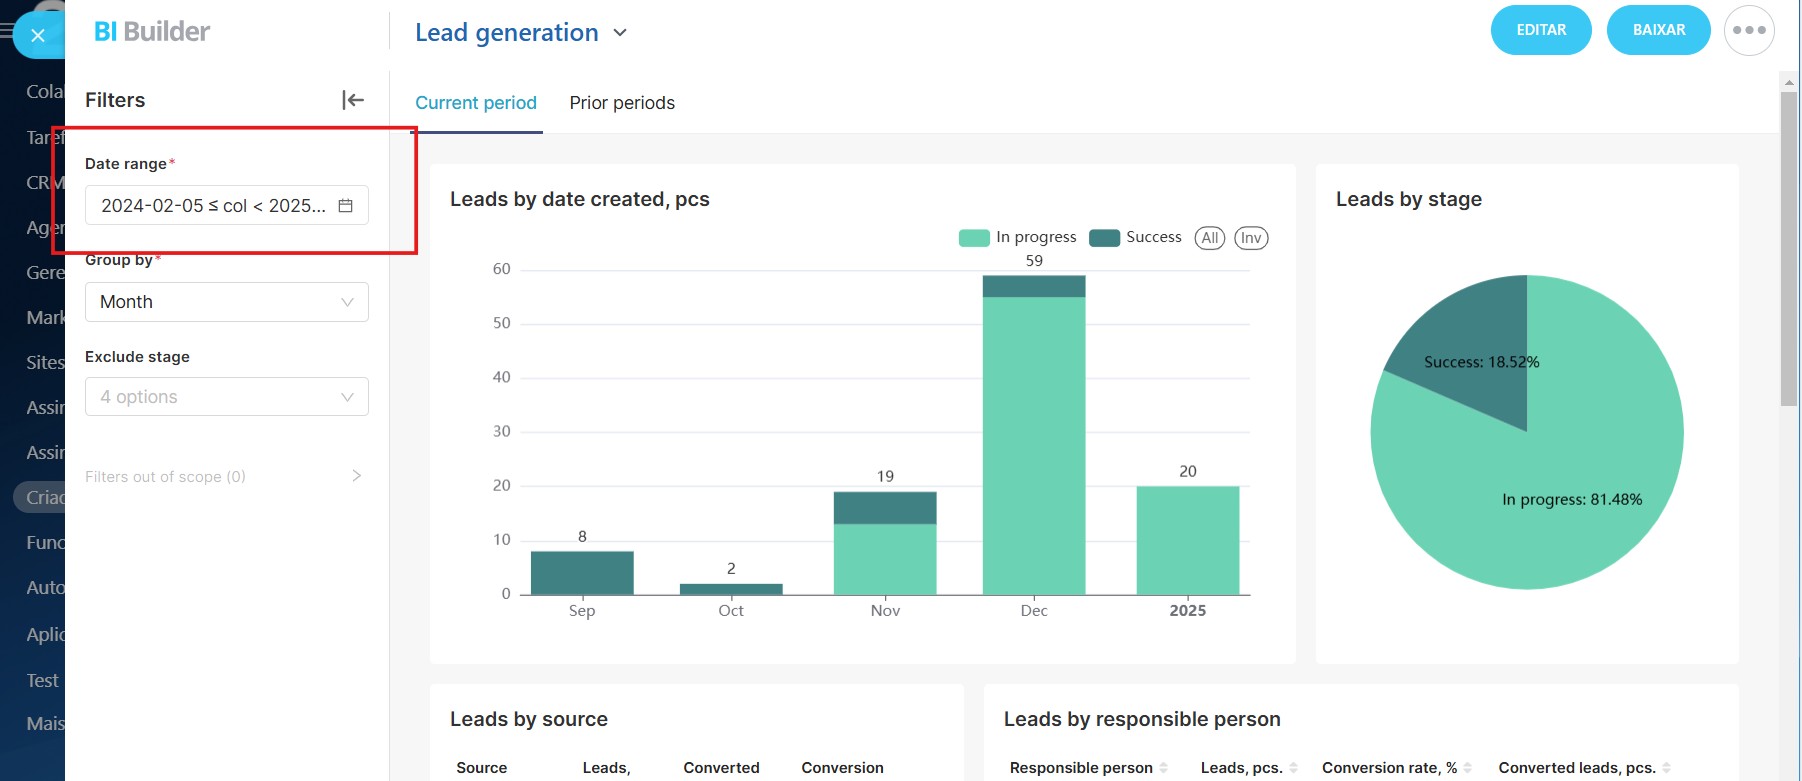Click the EDITAR button

[1540, 30]
